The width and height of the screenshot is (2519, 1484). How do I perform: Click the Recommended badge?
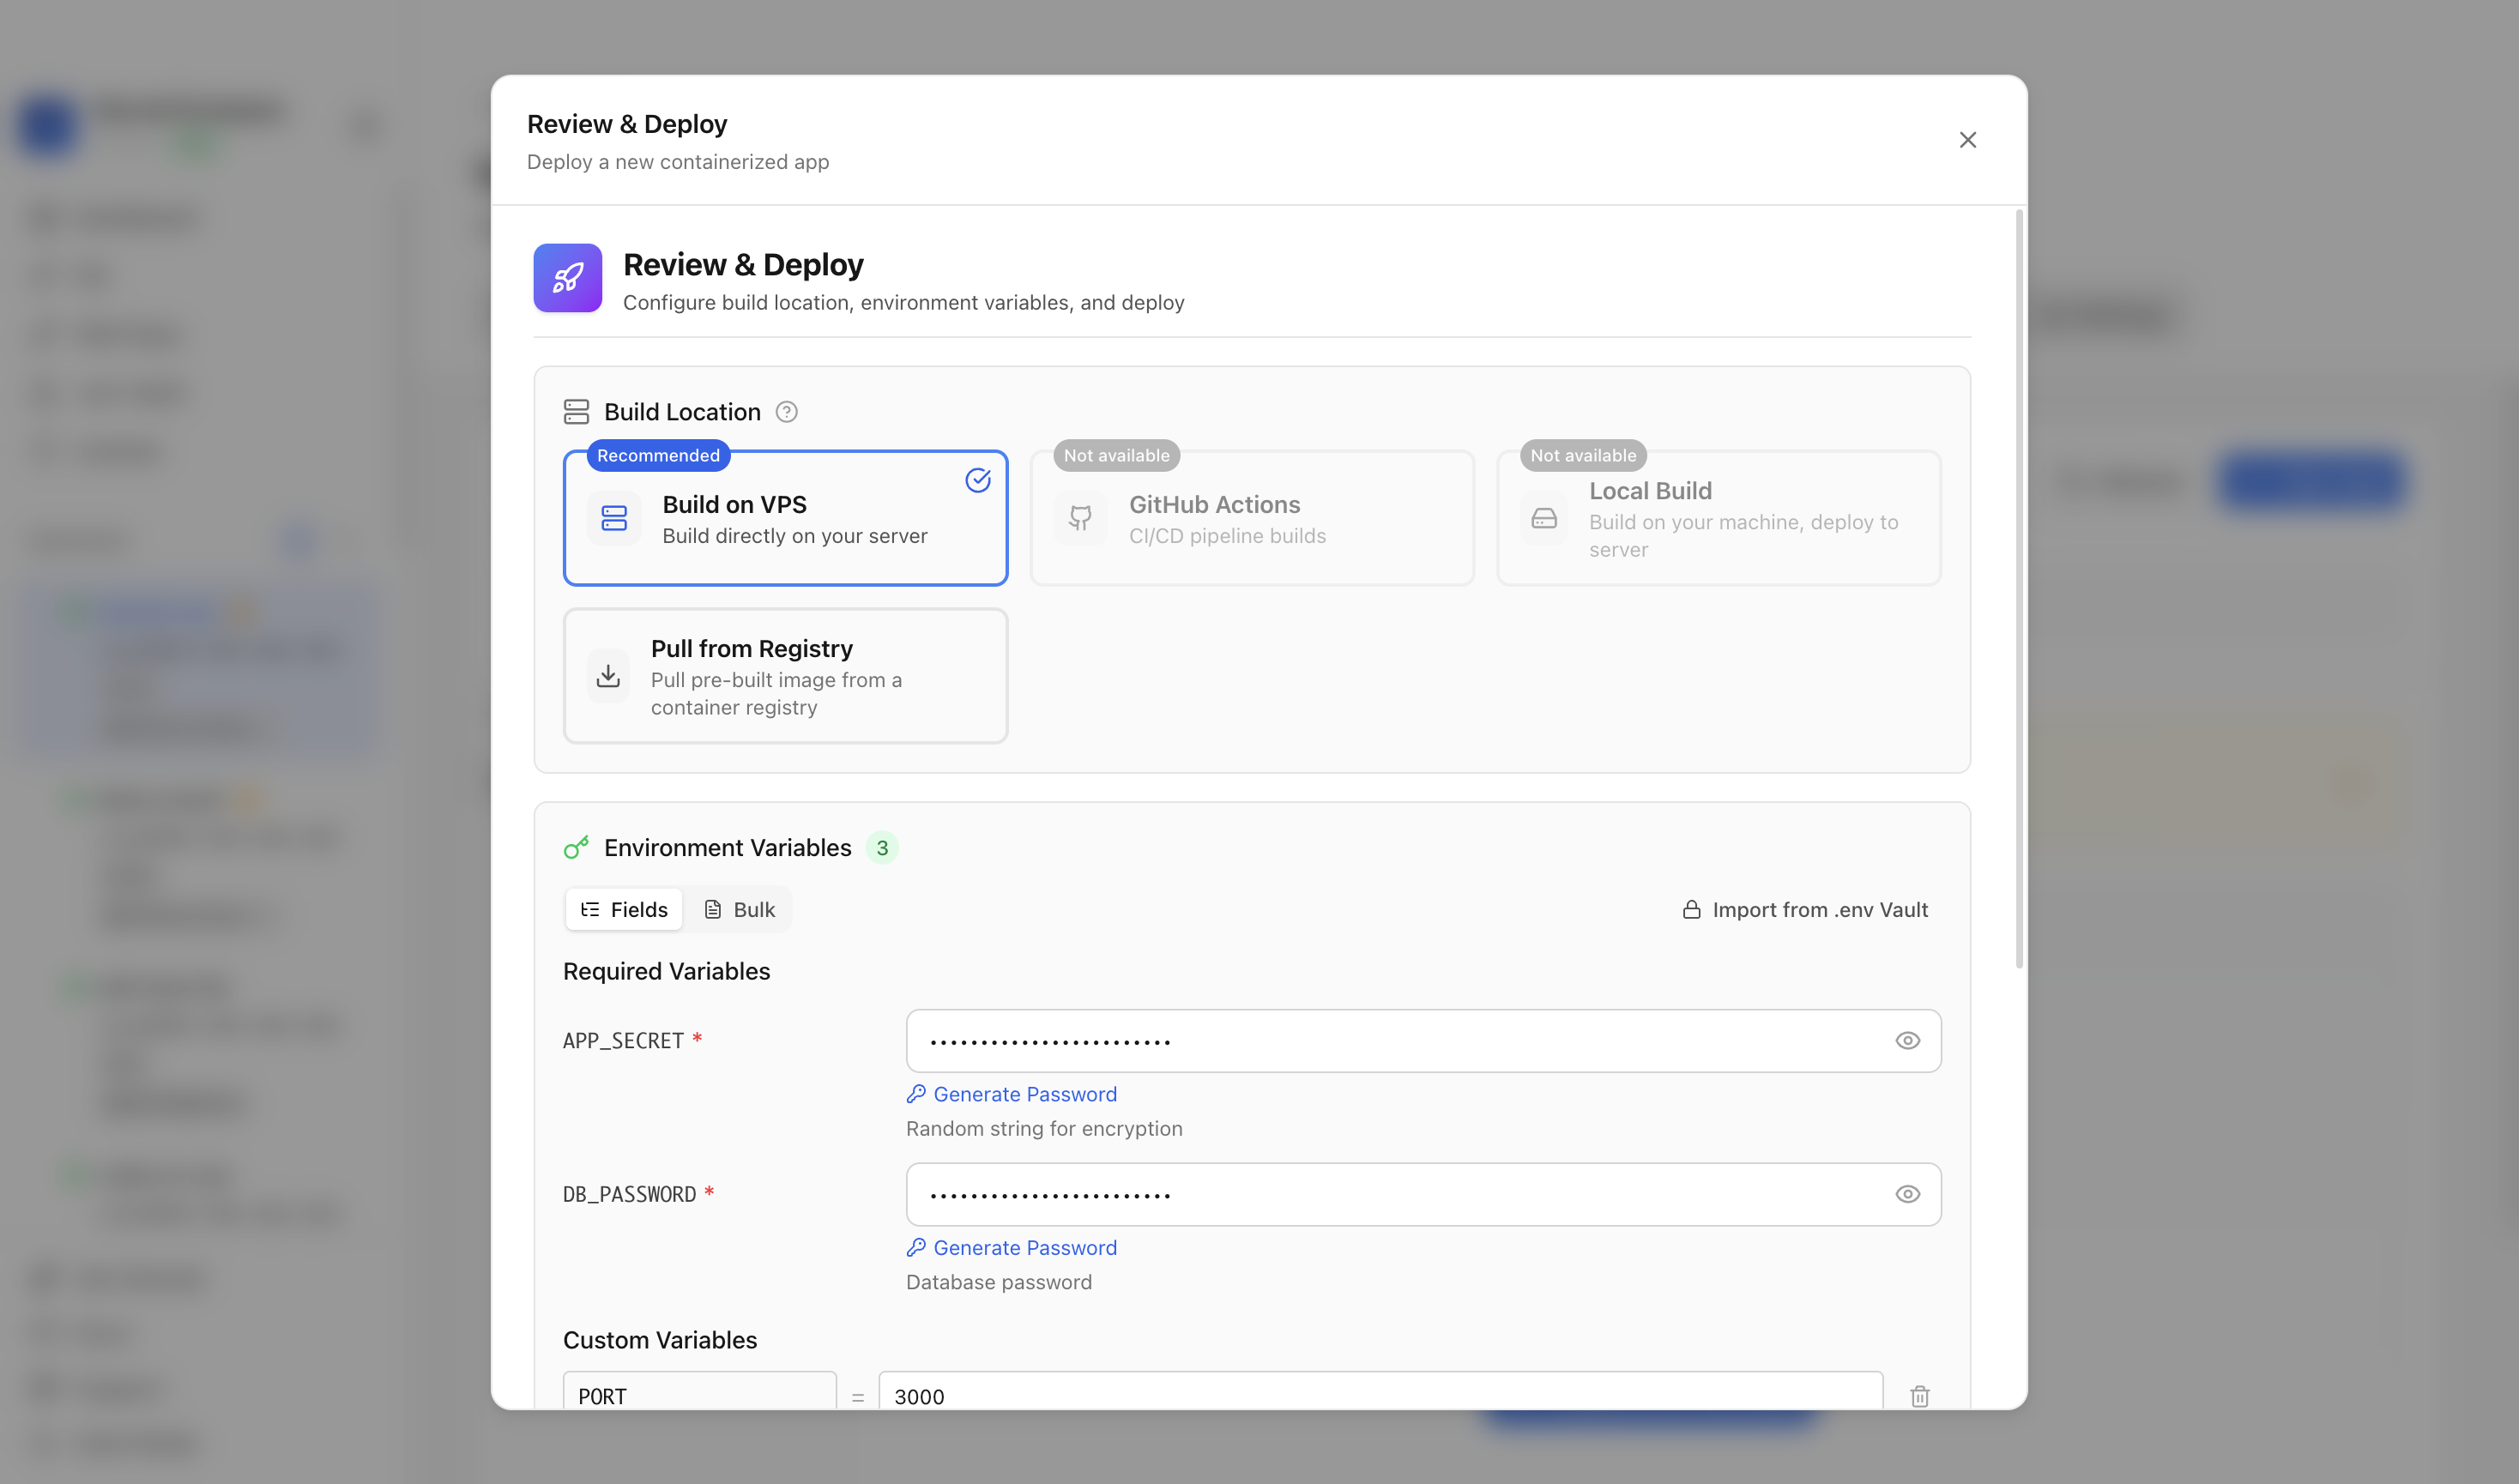[658, 455]
